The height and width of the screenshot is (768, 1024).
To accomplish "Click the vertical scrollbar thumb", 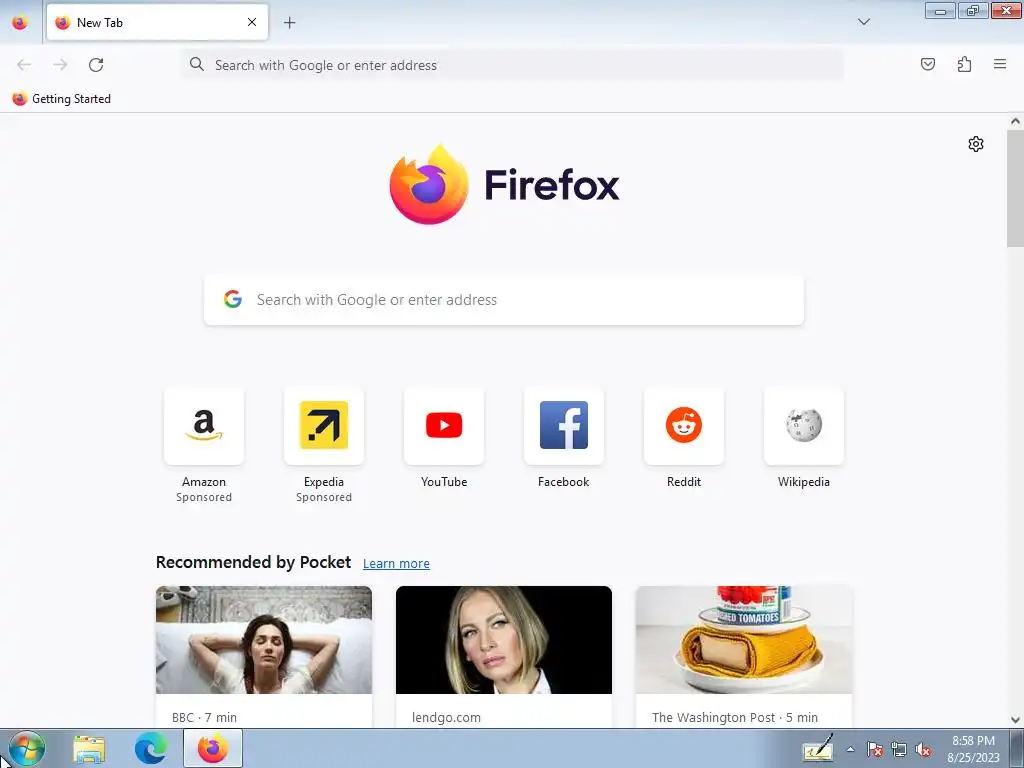I will tap(1015, 188).
